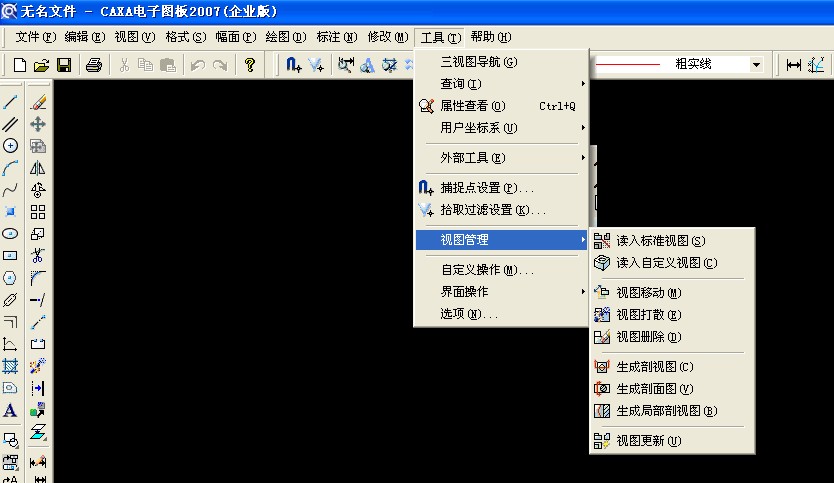Open 选项(N)... from the menu

(x=502, y=314)
